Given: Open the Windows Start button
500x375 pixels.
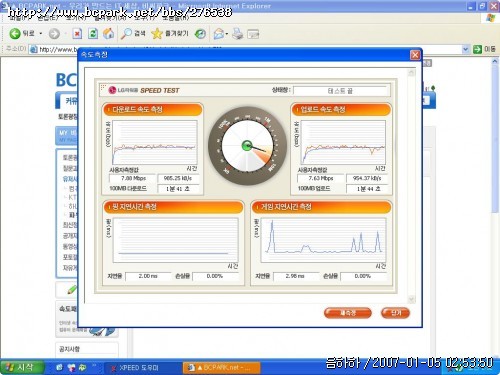Looking at the screenshot, I should click(22, 367).
